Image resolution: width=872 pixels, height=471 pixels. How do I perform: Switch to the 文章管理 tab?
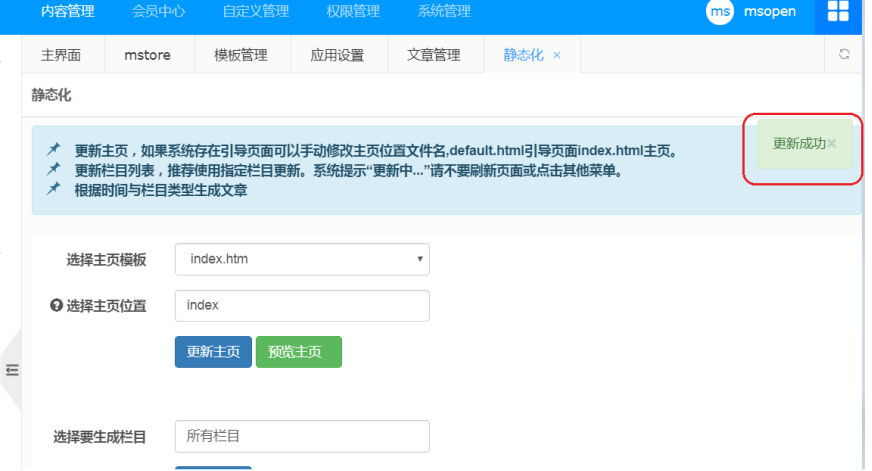434,55
